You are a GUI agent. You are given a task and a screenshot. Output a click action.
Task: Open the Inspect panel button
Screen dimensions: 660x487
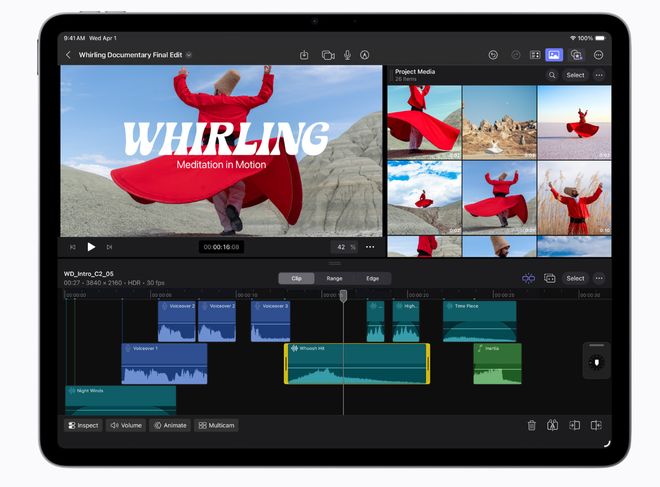[x=83, y=425]
